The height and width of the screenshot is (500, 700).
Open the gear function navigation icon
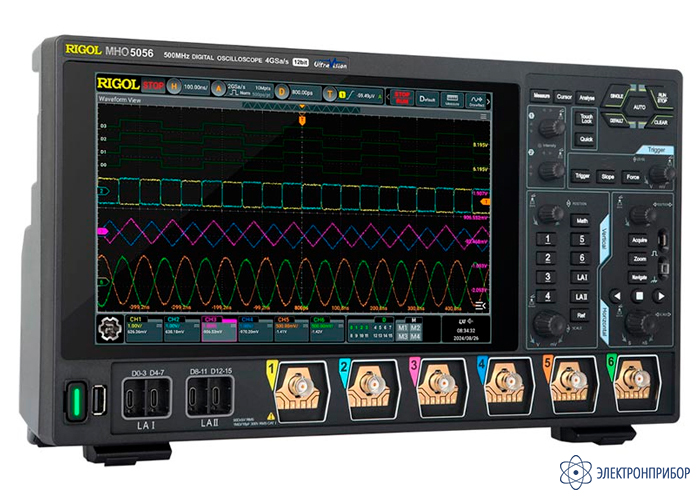point(110,329)
